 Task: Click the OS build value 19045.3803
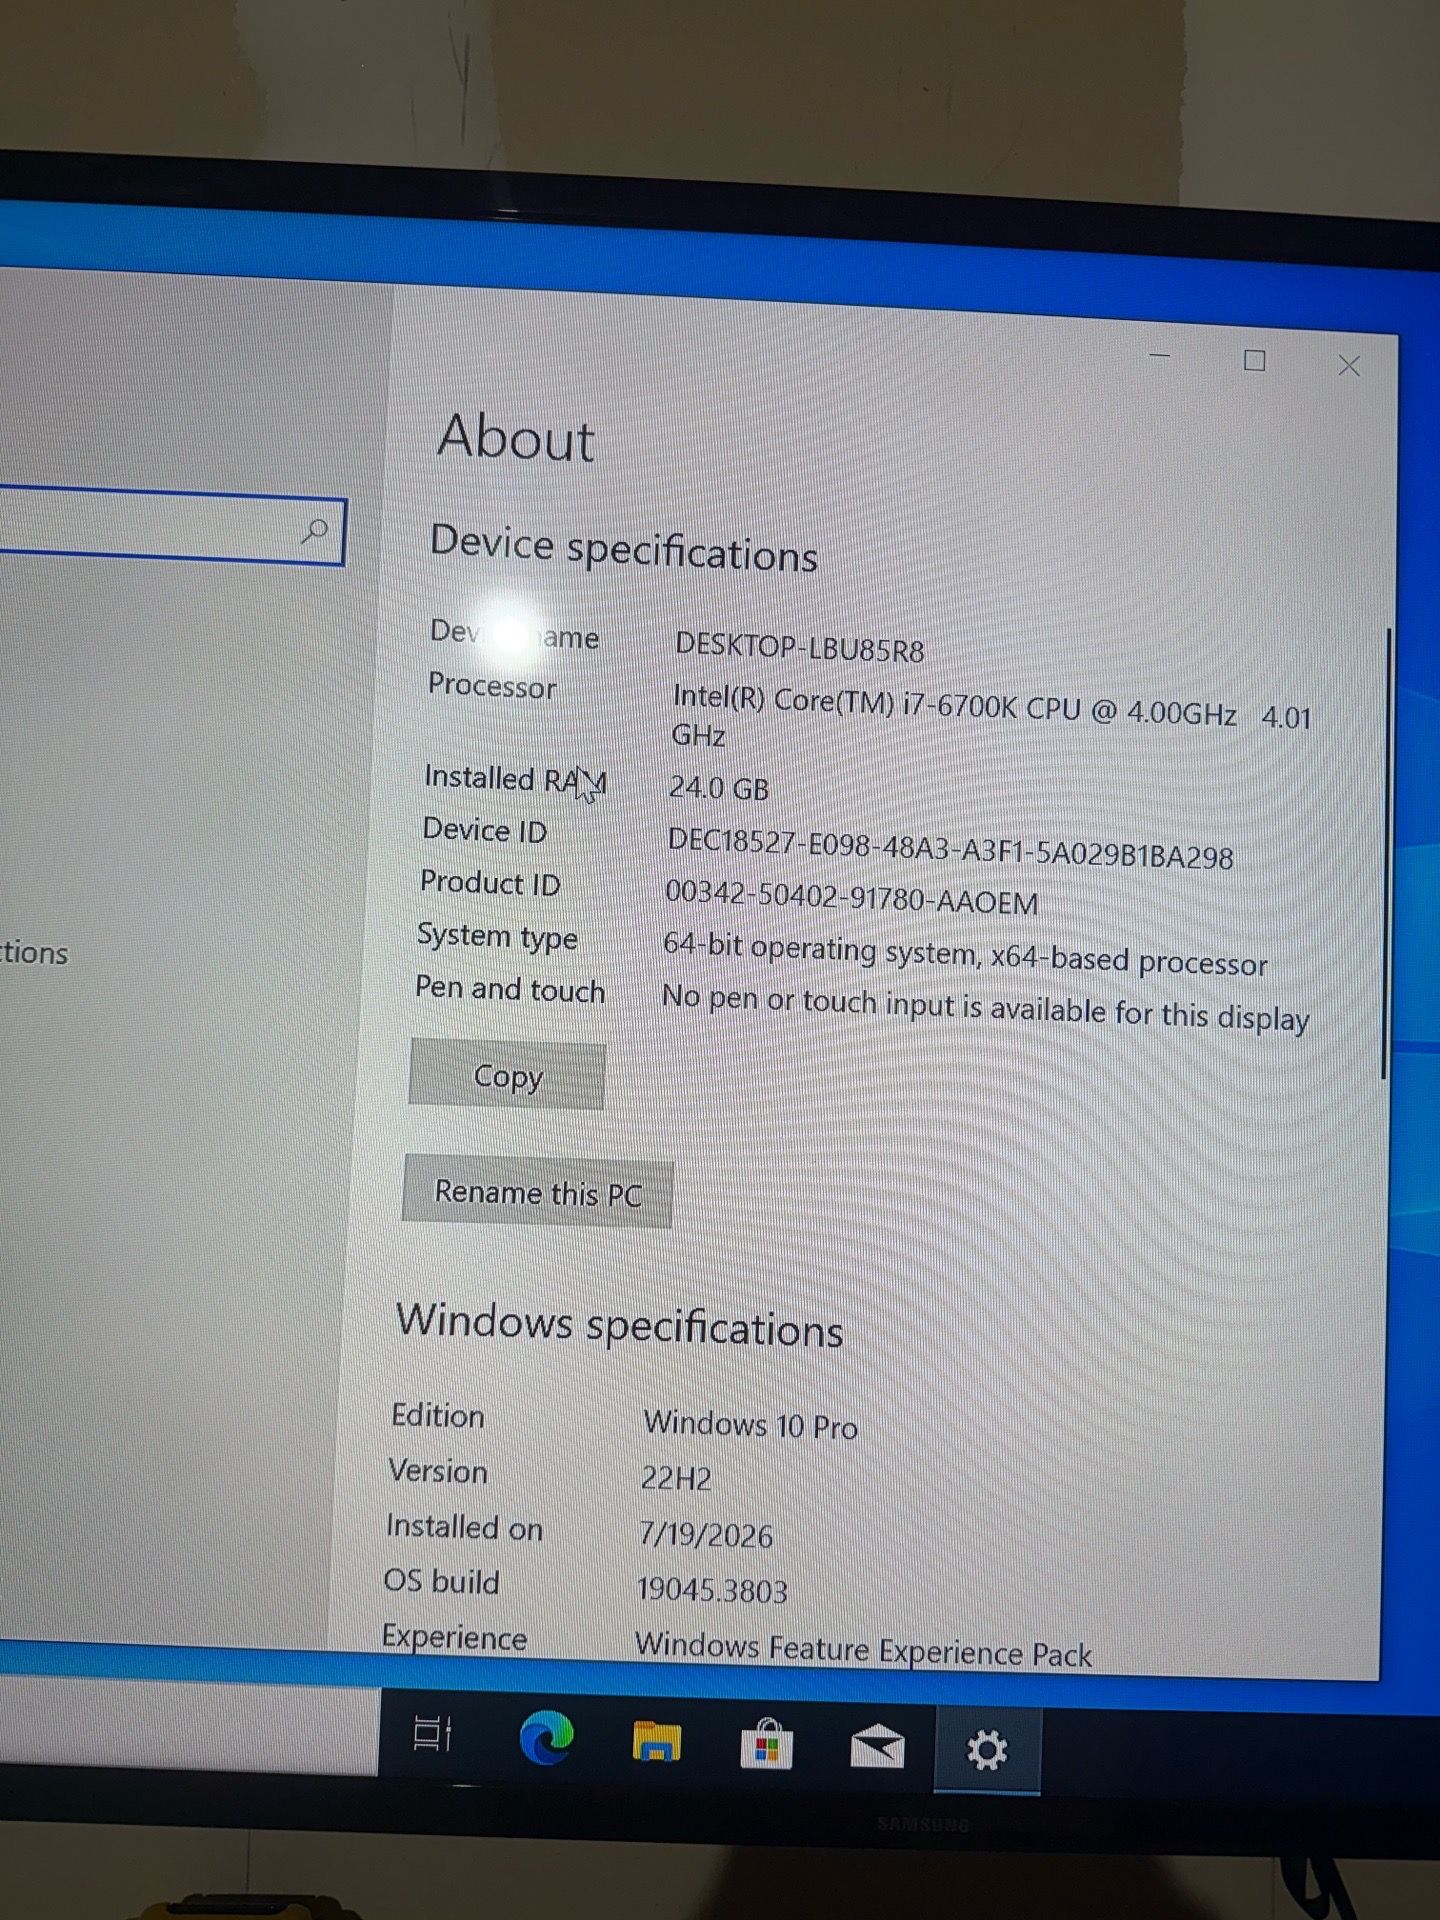tap(712, 1589)
